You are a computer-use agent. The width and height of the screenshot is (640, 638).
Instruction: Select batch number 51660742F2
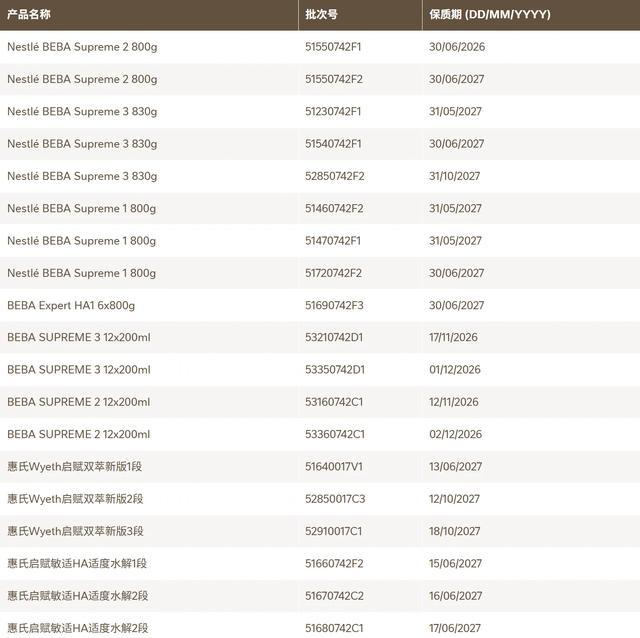[334, 563]
